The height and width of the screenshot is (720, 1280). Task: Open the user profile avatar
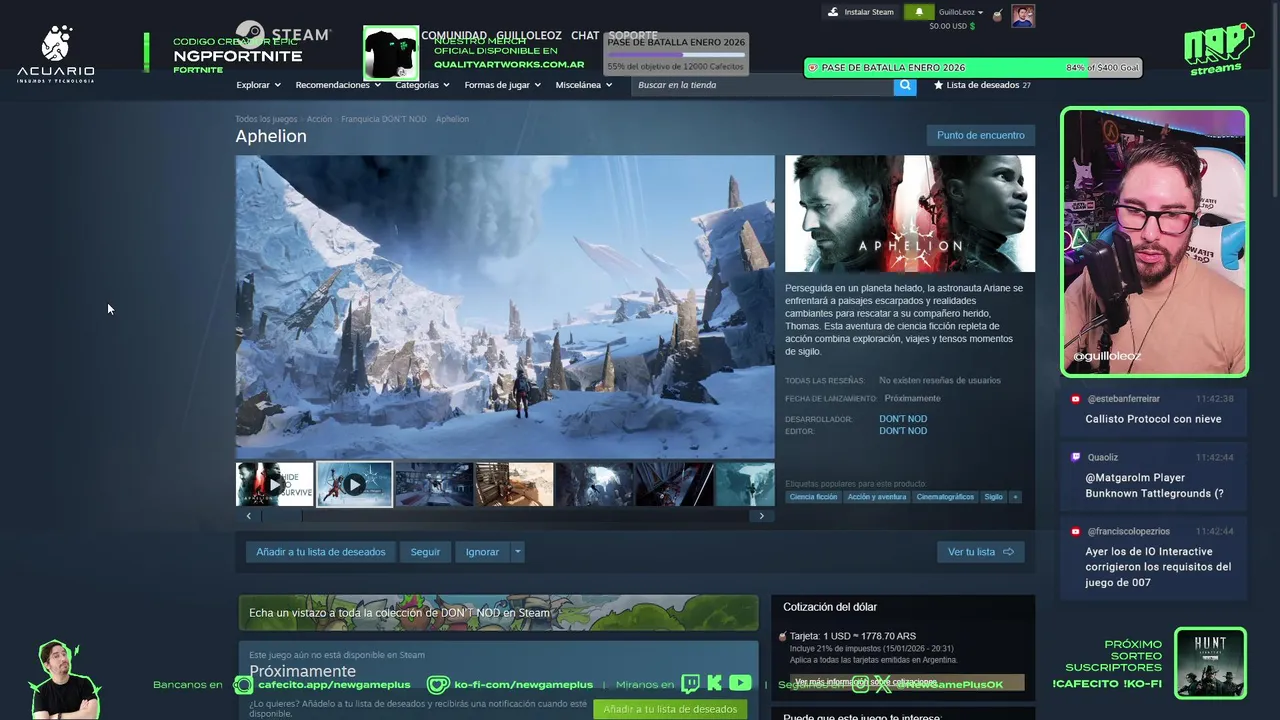(1023, 16)
